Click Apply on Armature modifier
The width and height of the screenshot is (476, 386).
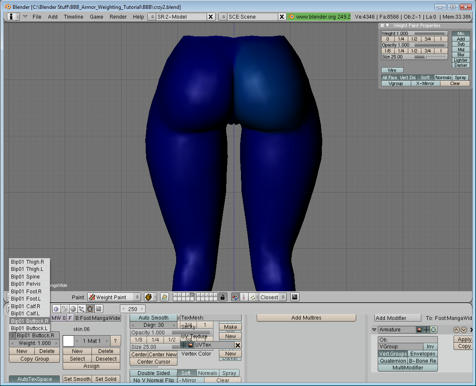click(x=463, y=339)
